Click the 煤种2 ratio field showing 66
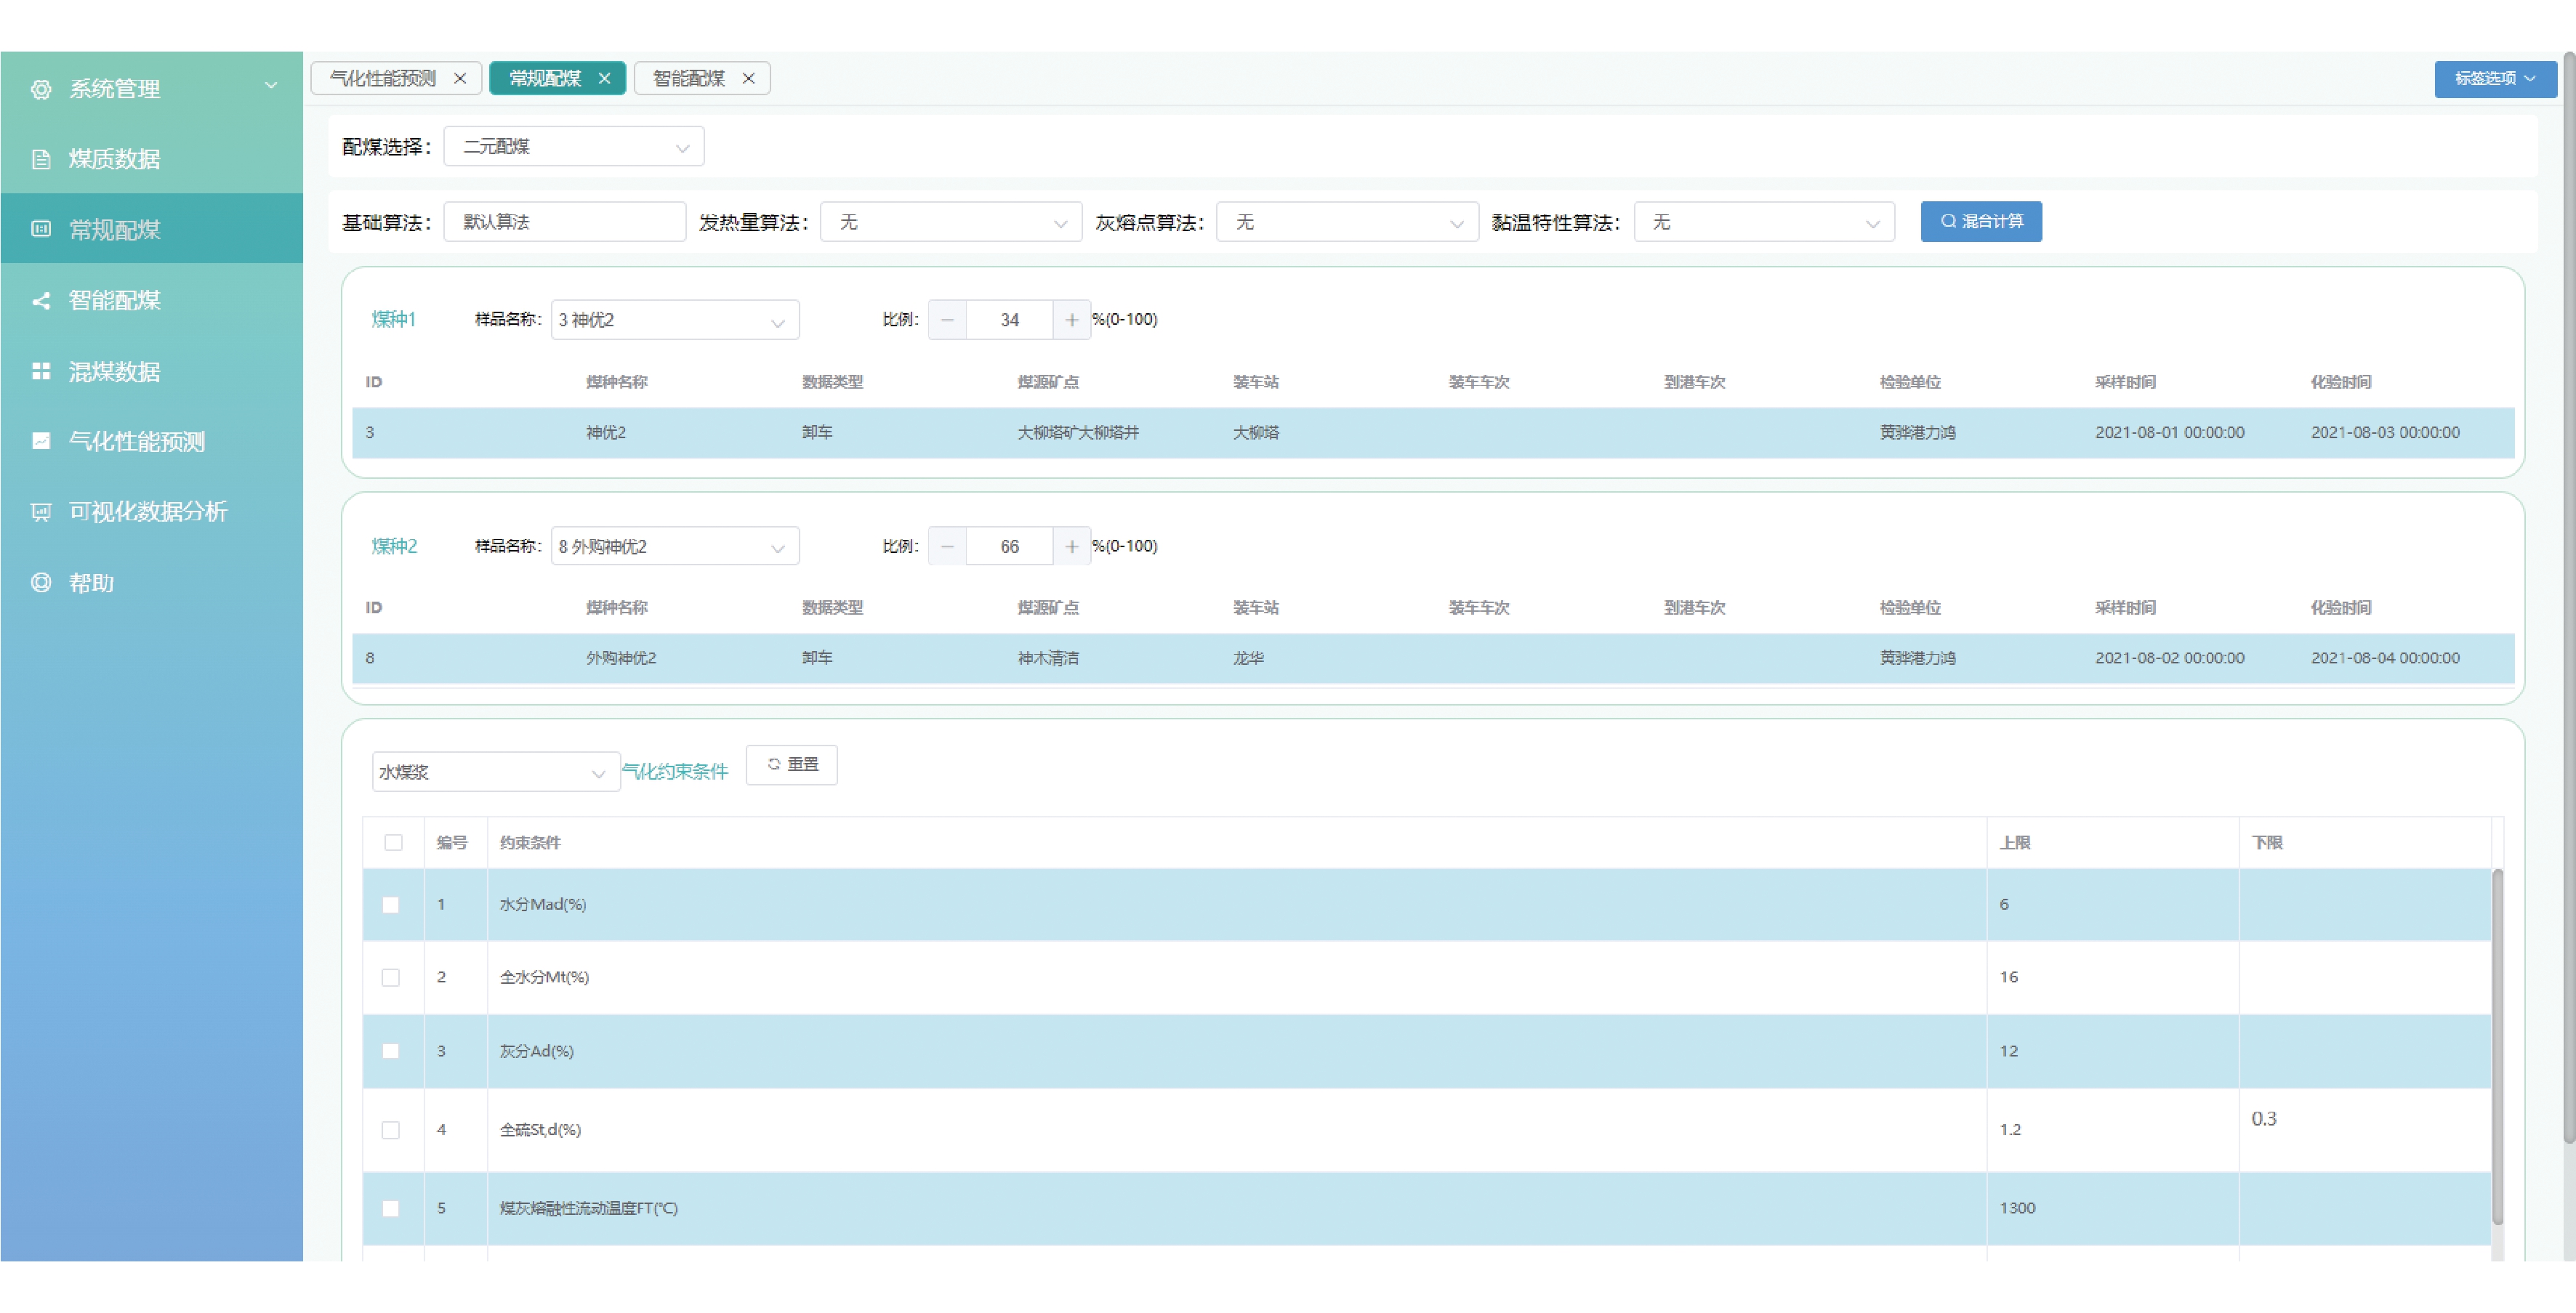Screen dimensions: 2576x1313 pyautogui.click(x=1010, y=546)
